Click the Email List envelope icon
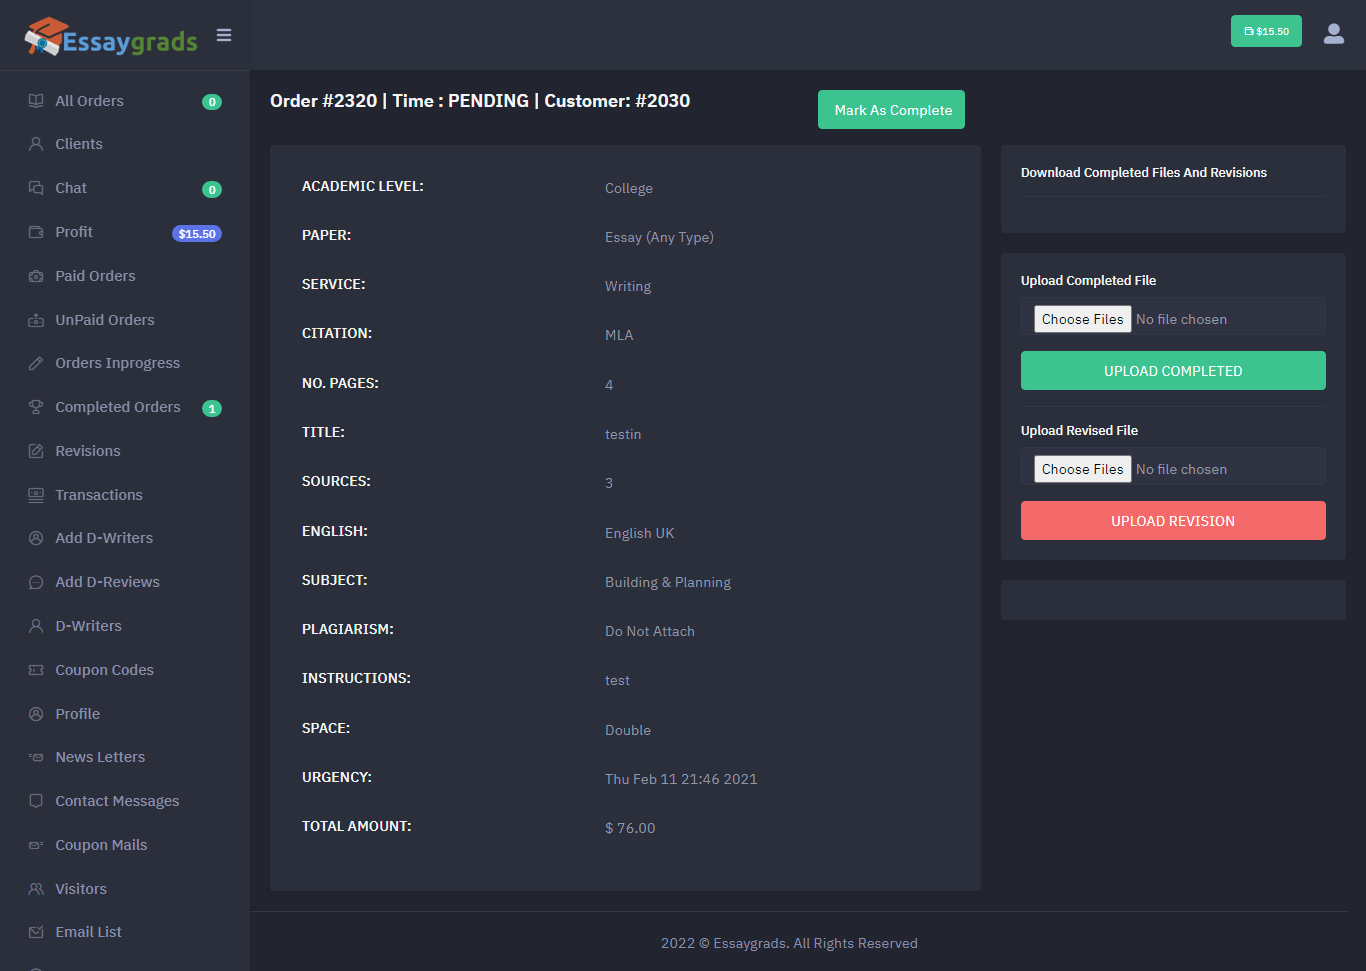 (x=36, y=932)
